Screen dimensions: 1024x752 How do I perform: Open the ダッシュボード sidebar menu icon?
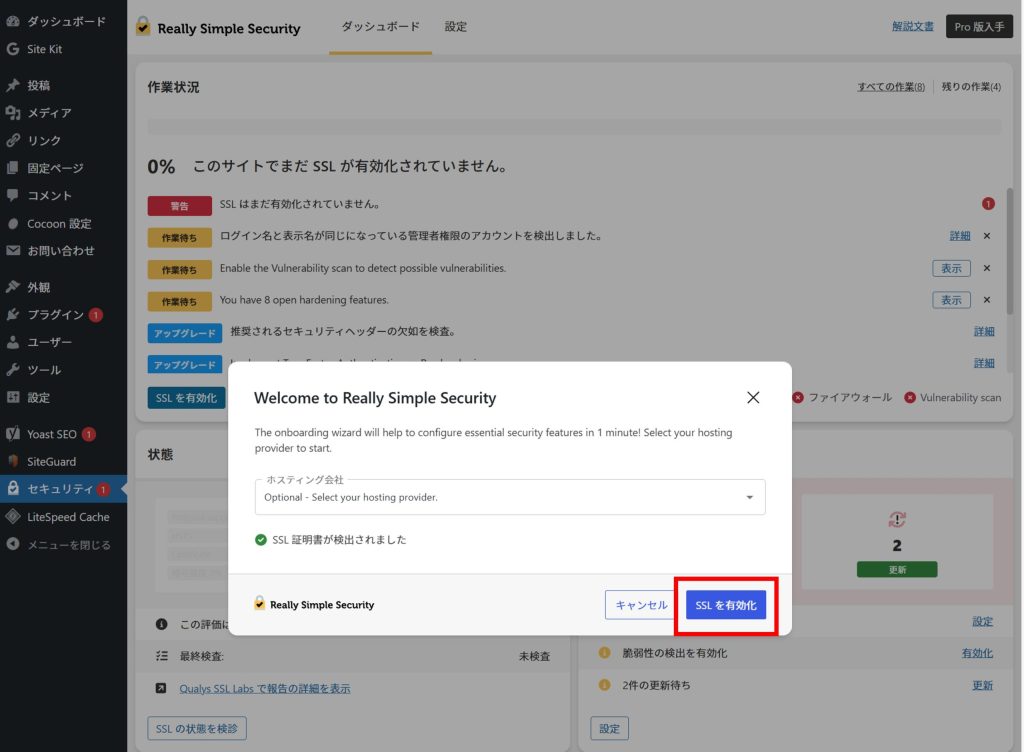click(x=13, y=21)
